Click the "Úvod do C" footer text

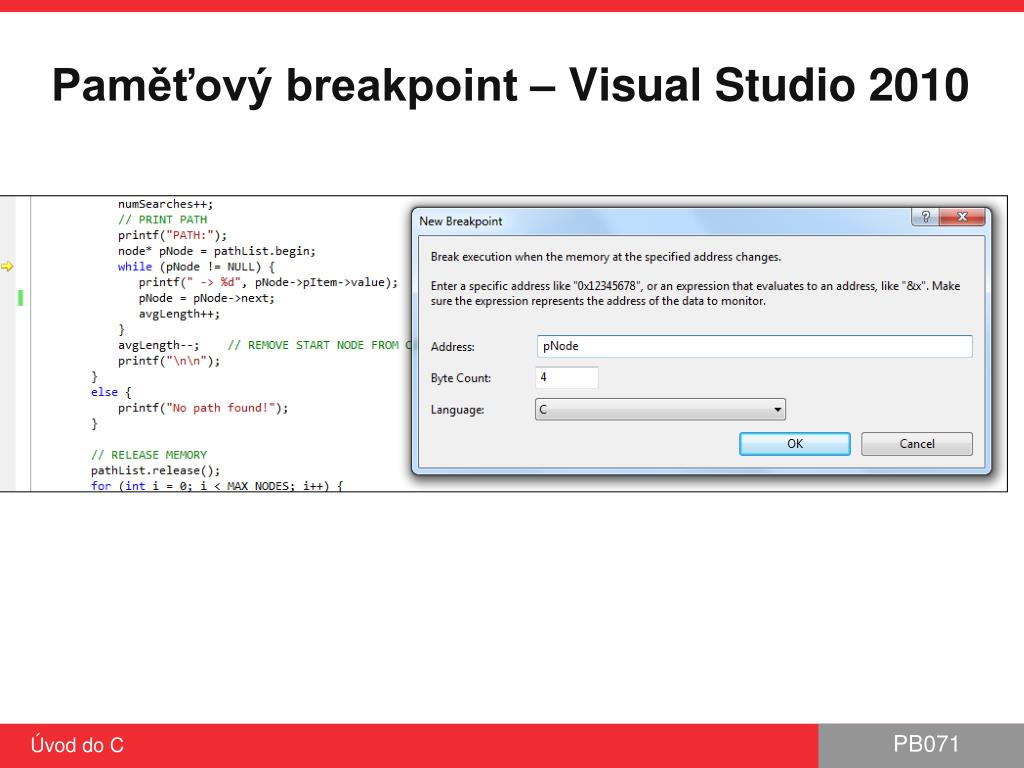tap(77, 745)
